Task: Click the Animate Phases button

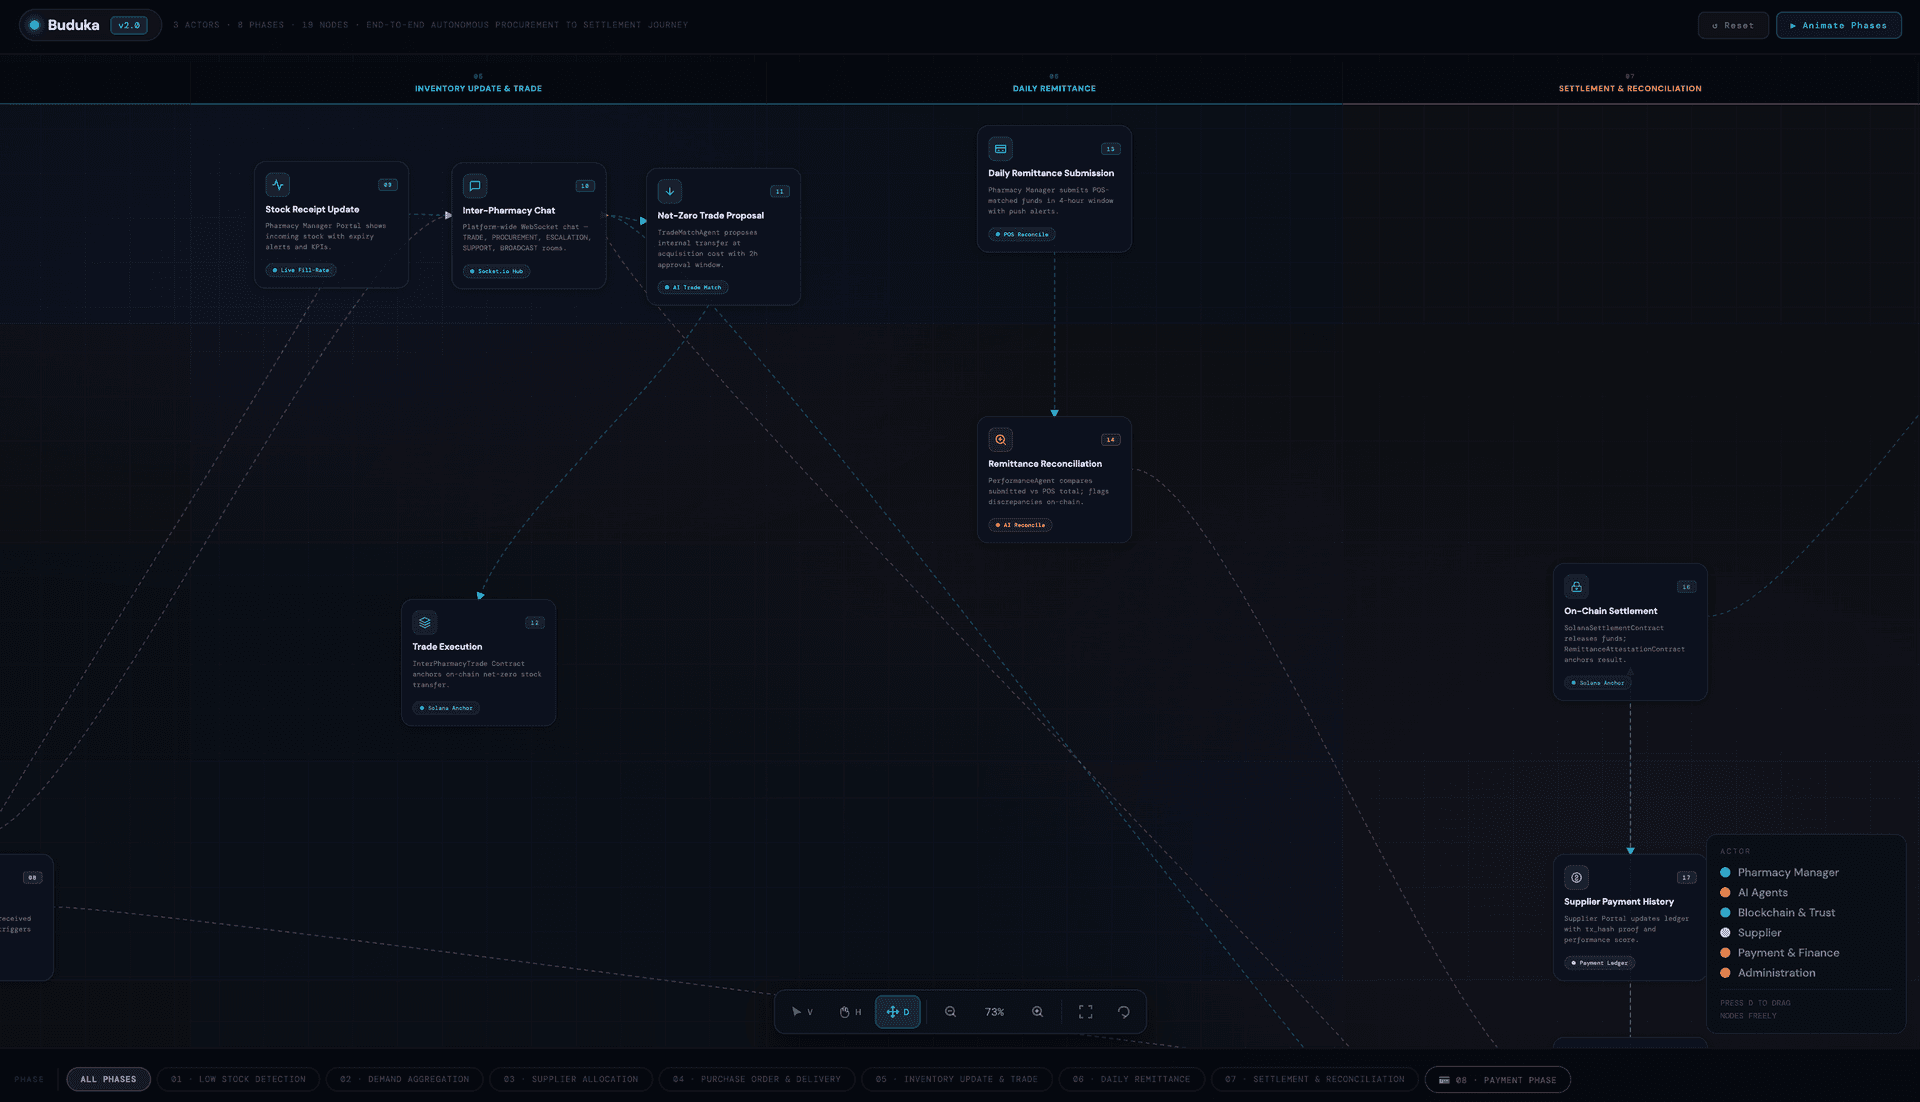Action: (x=1838, y=24)
